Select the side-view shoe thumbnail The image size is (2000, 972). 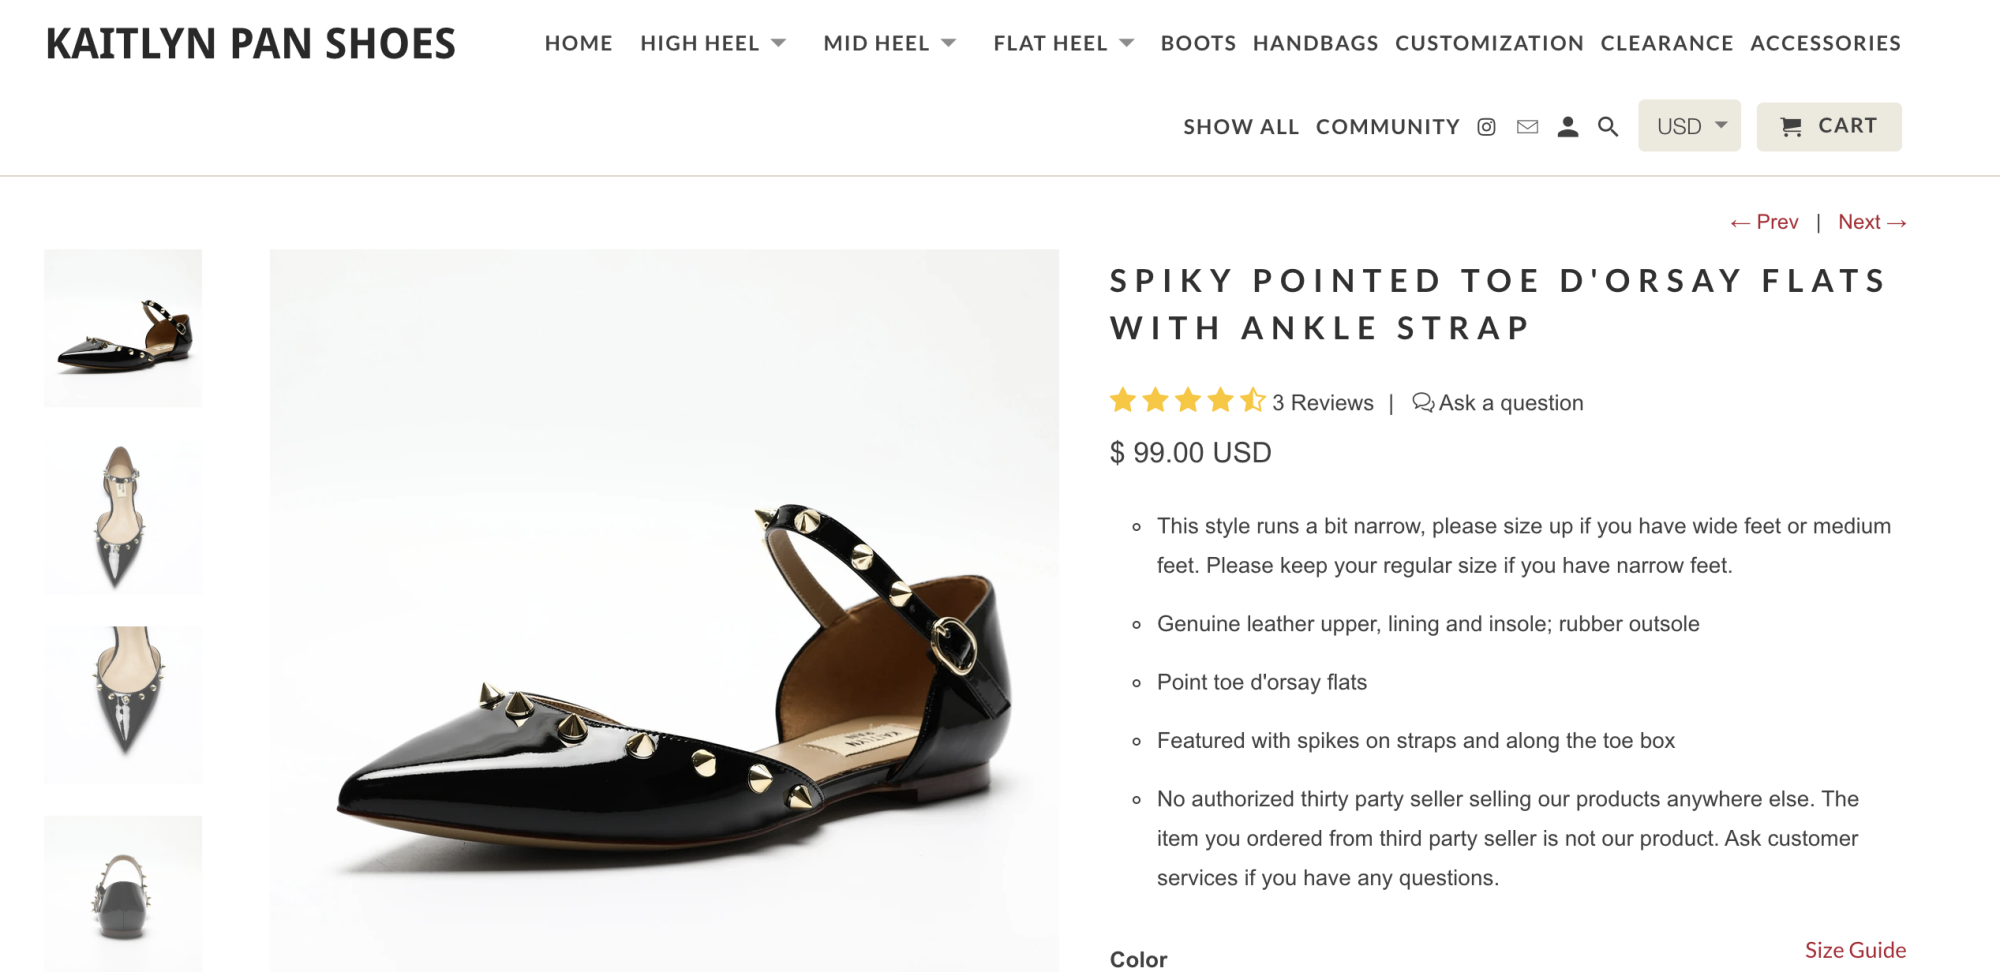point(123,328)
